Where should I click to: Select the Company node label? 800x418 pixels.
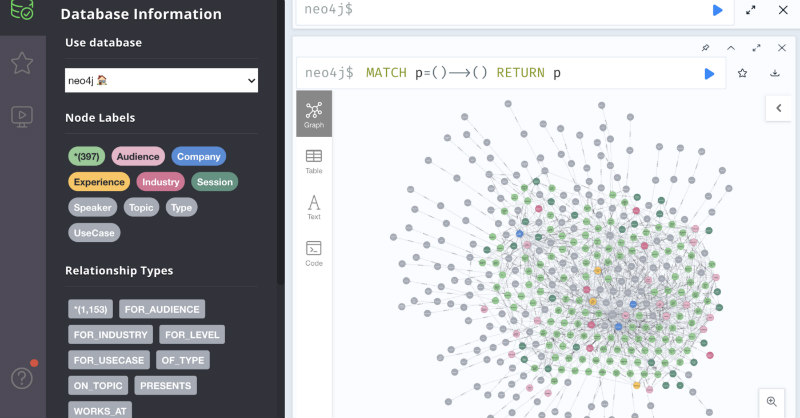[x=198, y=156]
